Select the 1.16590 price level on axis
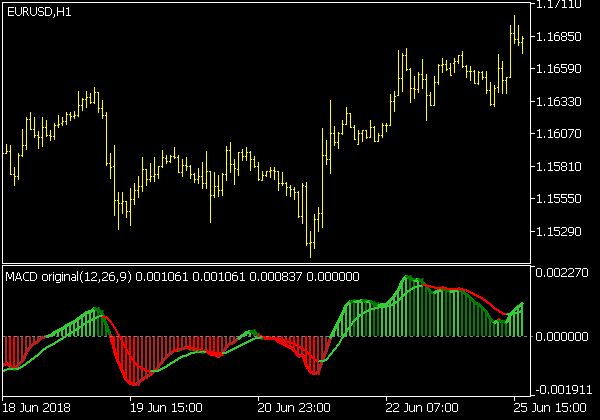This screenshot has height=420, width=600. (x=560, y=69)
